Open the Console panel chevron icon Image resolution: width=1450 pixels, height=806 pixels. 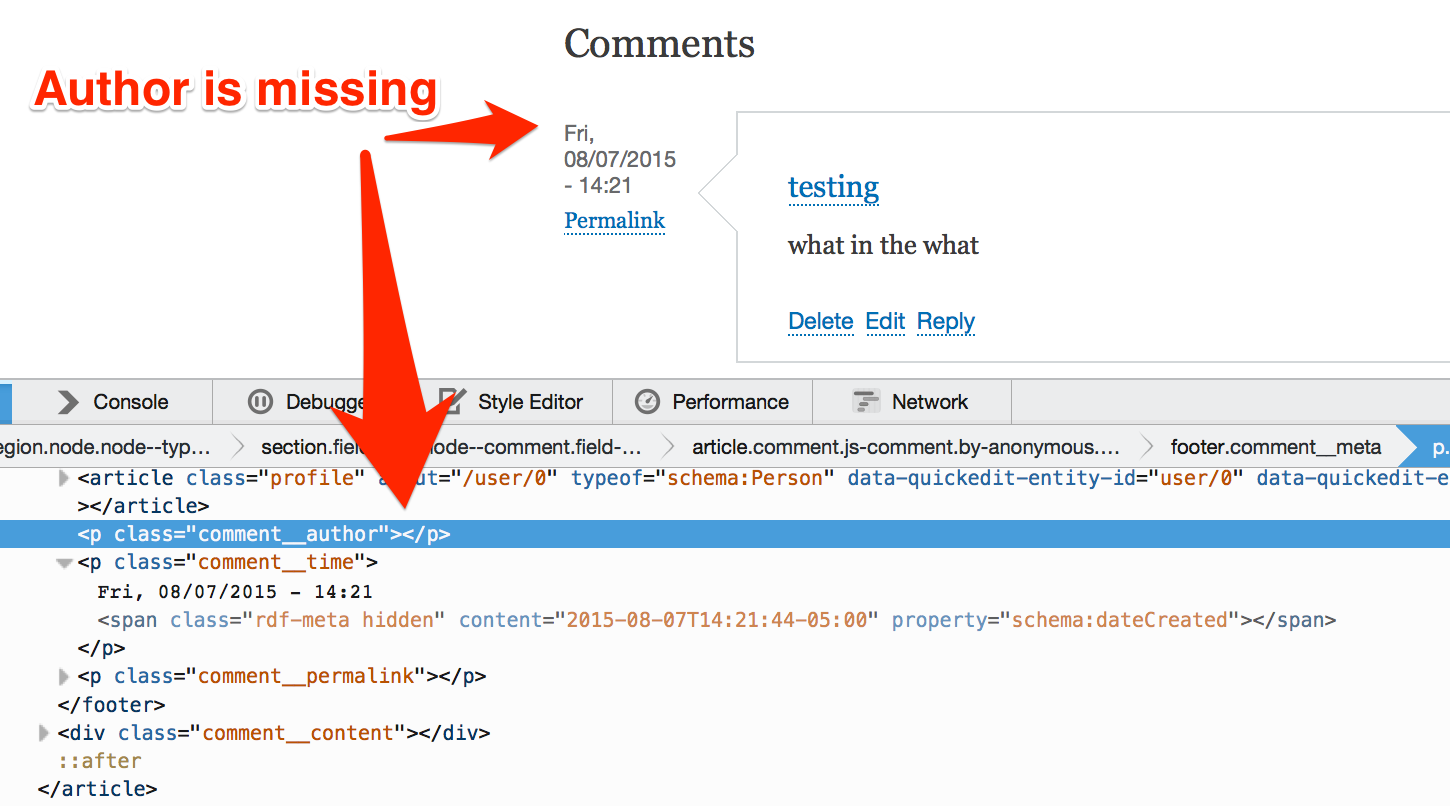pos(68,401)
